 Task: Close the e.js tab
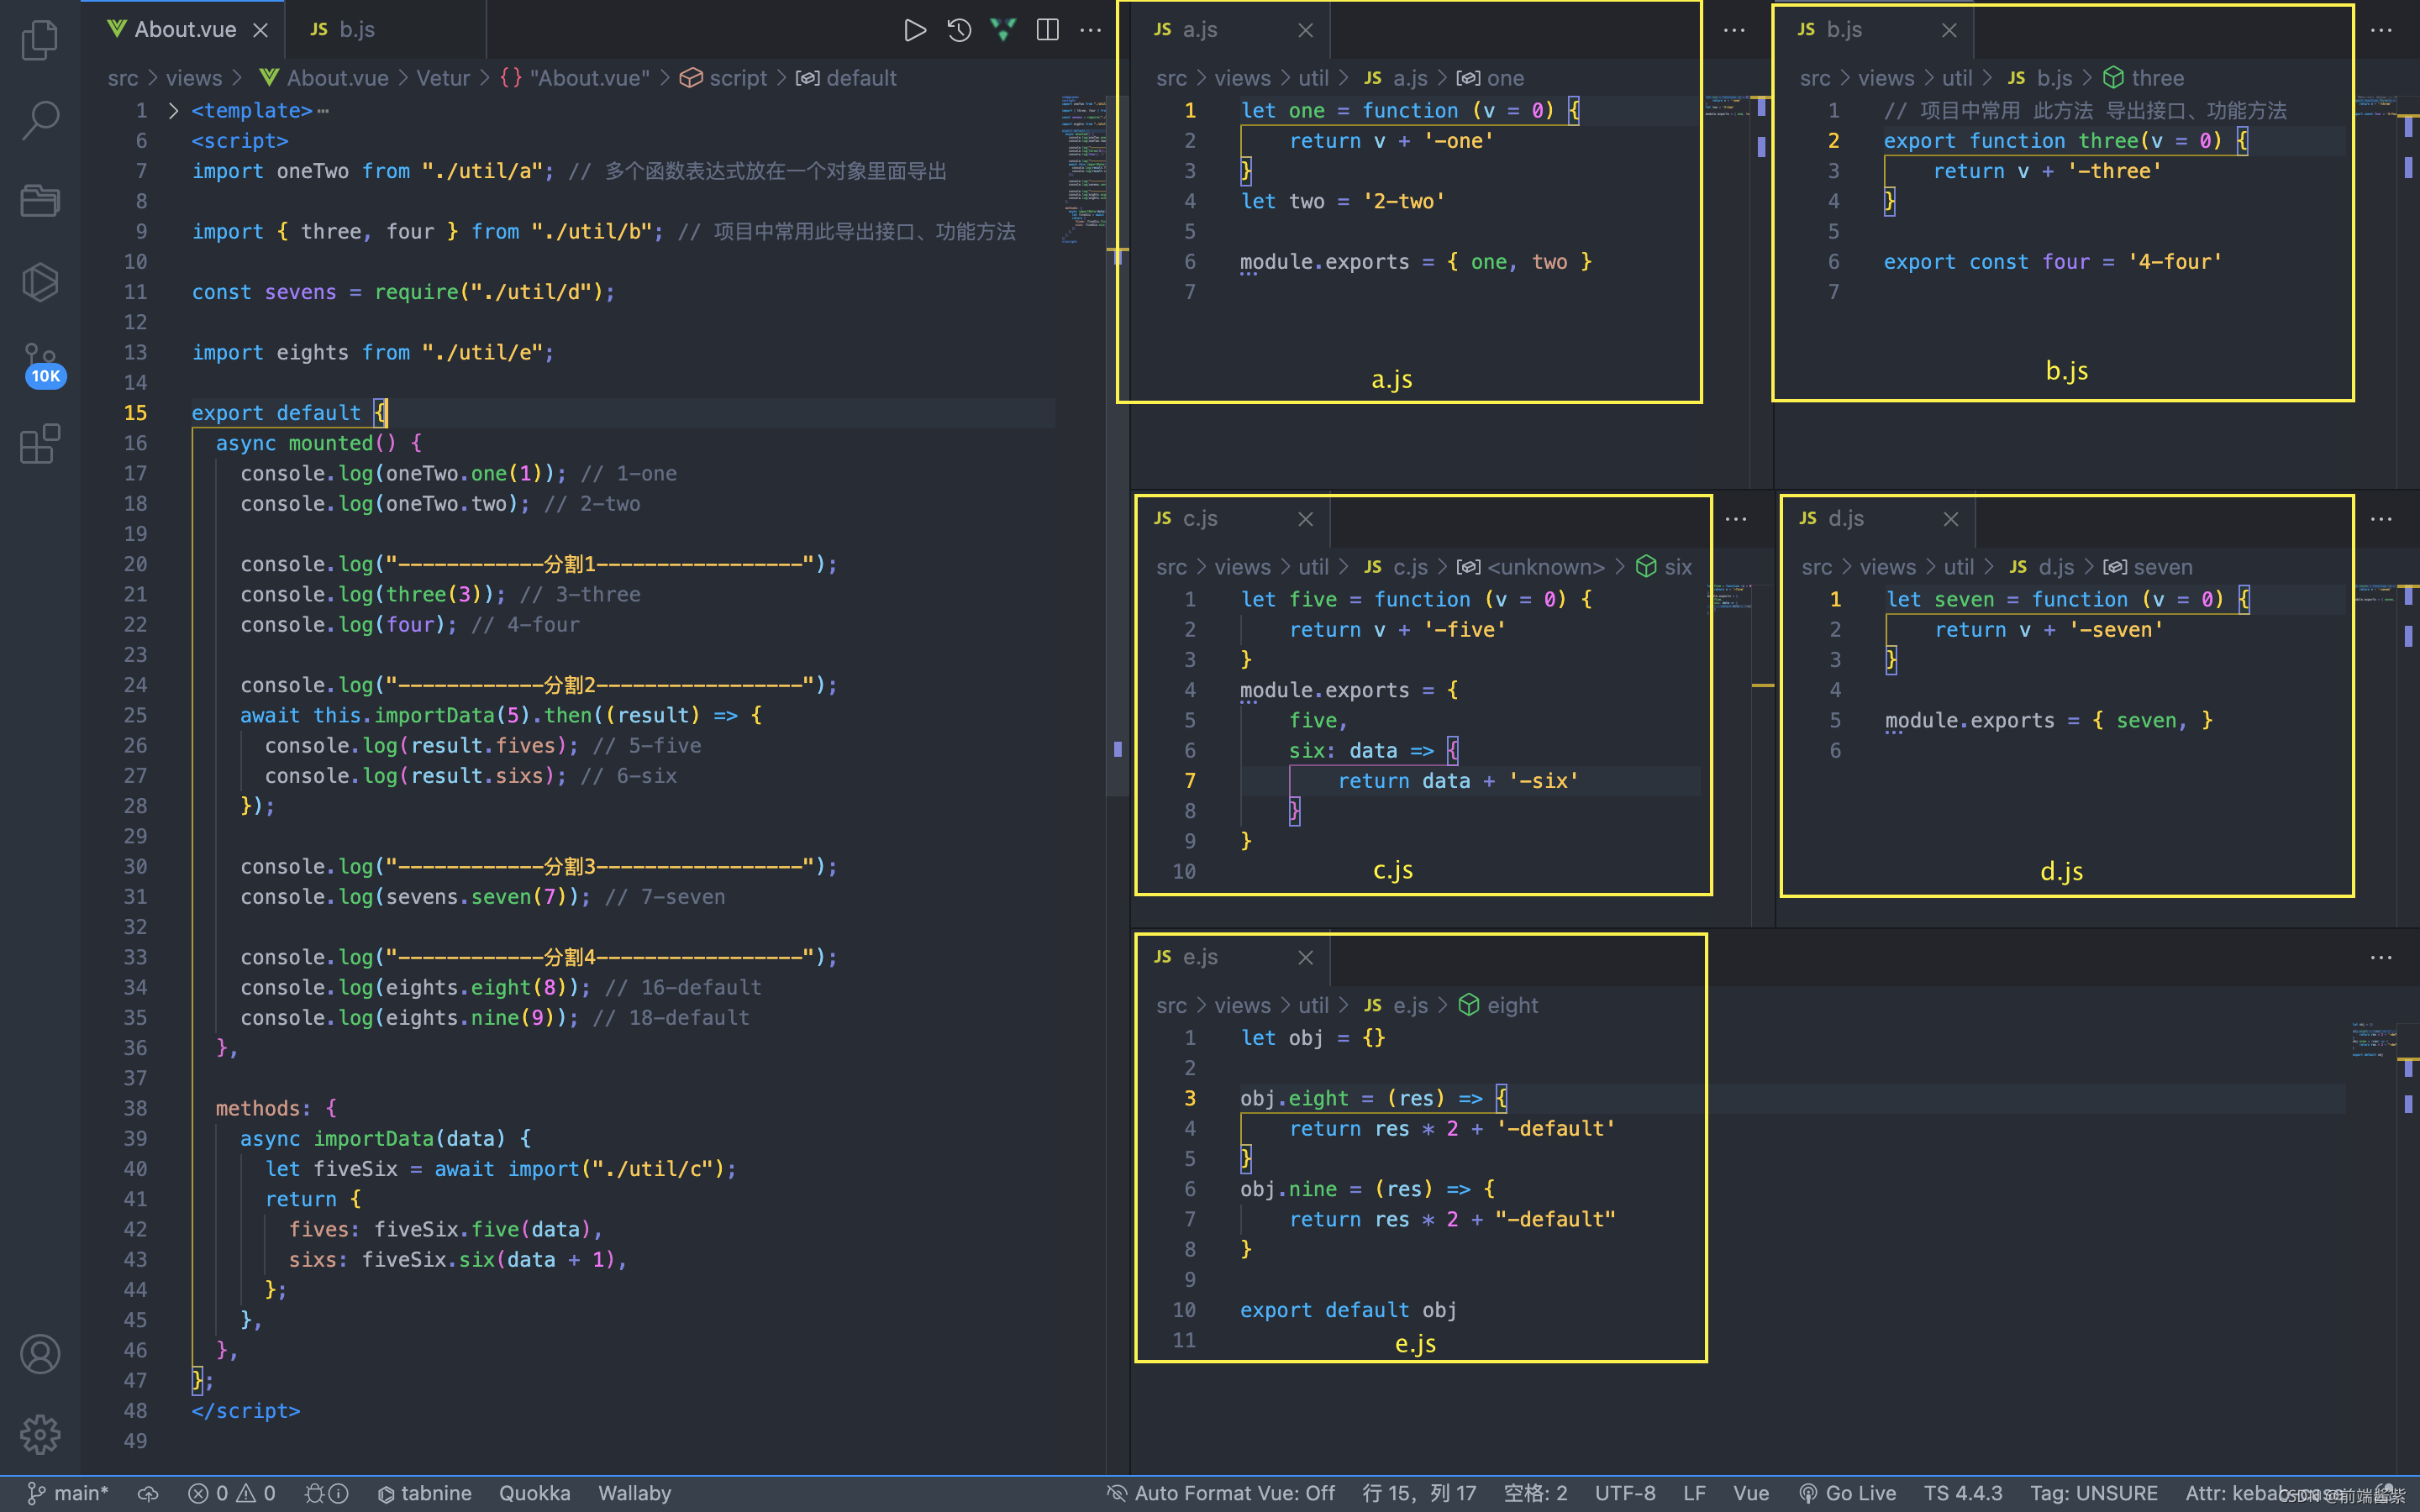[1305, 958]
